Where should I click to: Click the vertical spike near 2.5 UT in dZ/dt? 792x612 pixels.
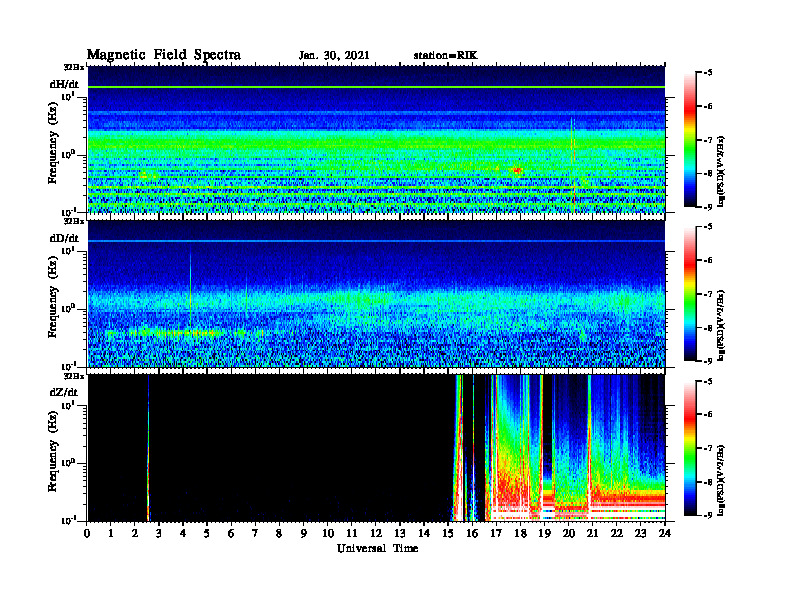pos(148,448)
